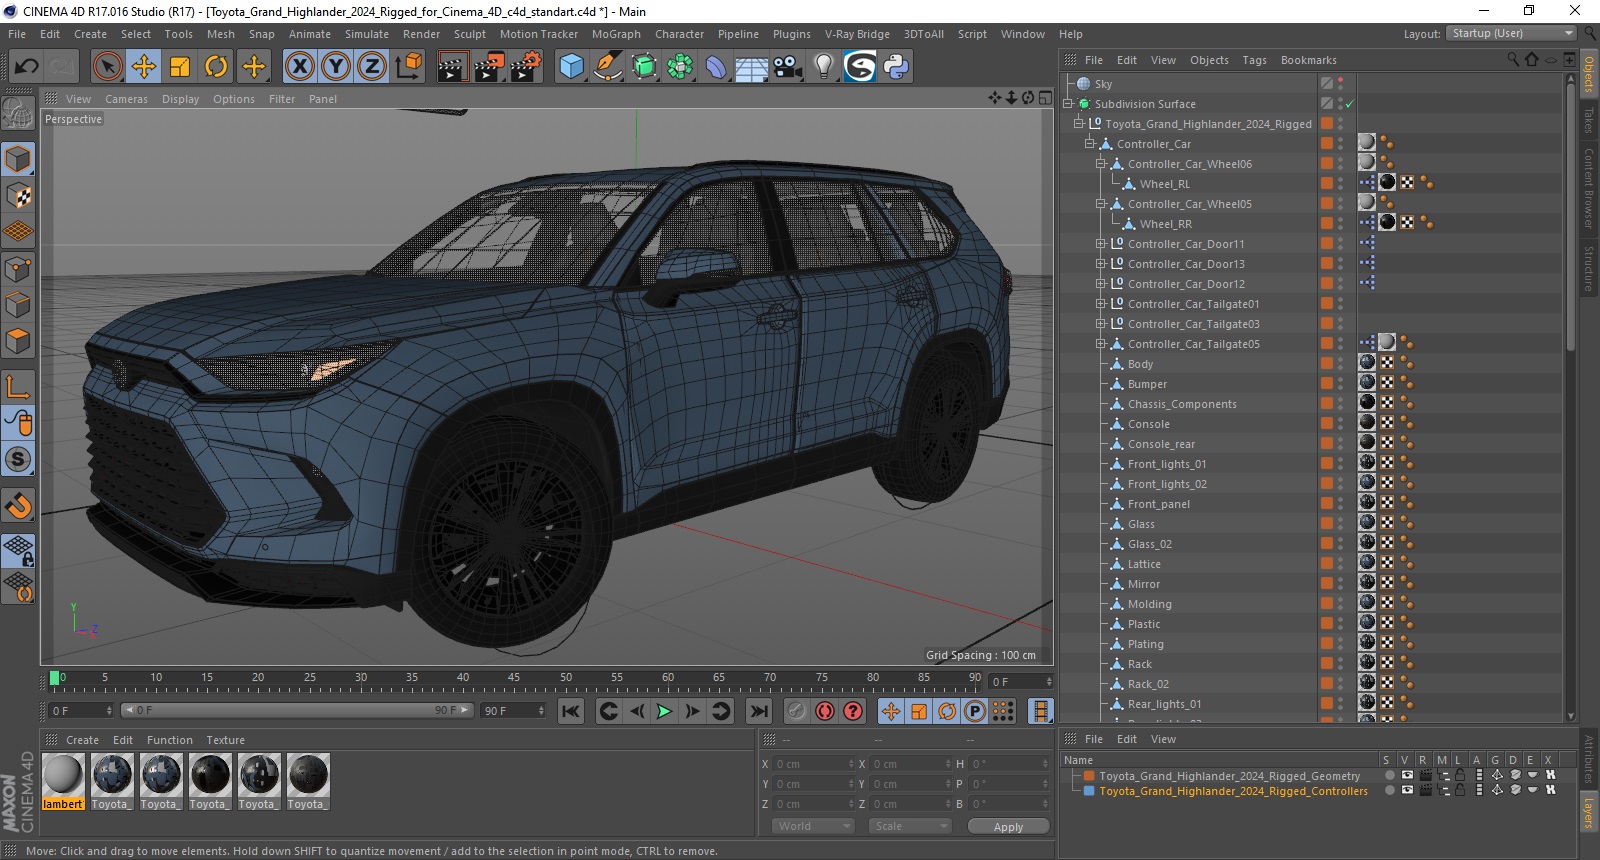
Task: Open the Content Browser side tab
Action: click(1588, 188)
